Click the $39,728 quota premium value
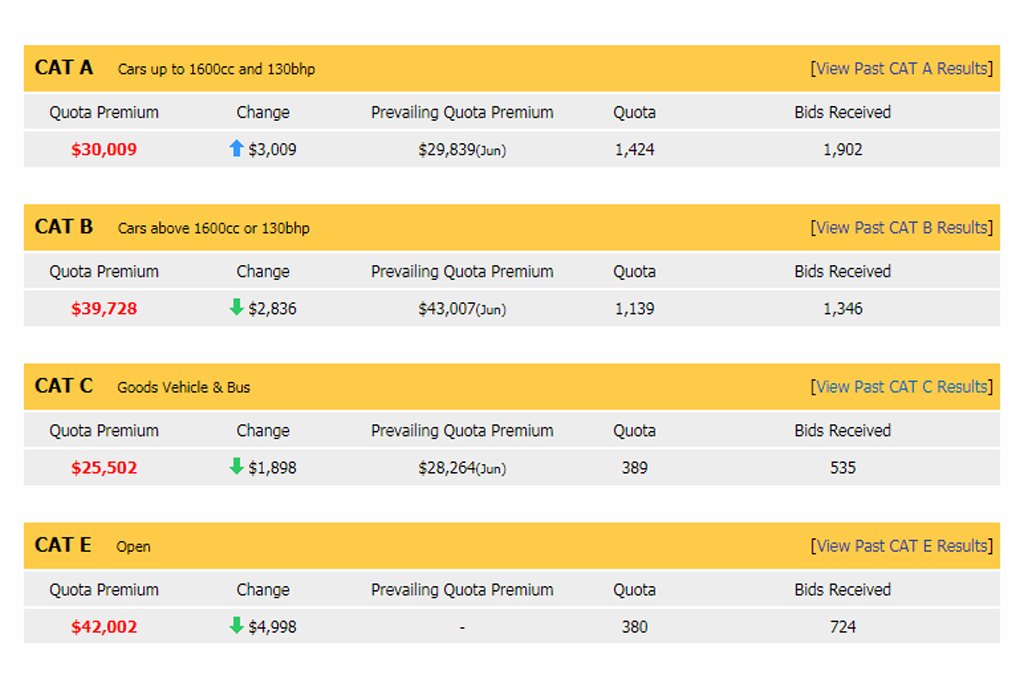The width and height of the screenshot is (1024, 683). (x=104, y=309)
